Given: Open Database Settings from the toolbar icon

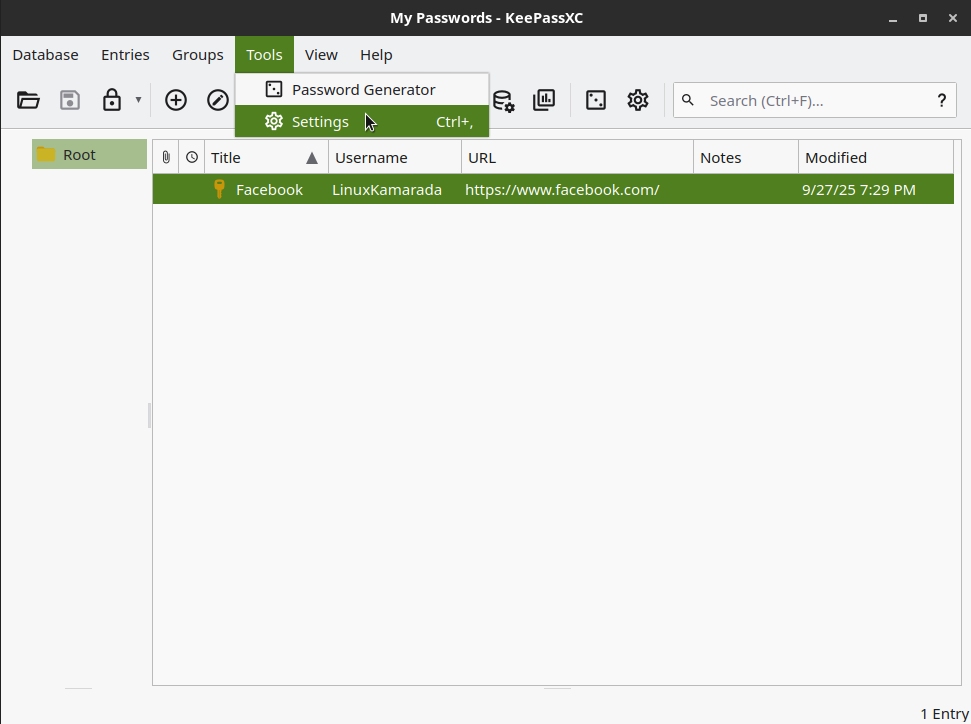Looking at the screenshot, I should click(503, 100).
